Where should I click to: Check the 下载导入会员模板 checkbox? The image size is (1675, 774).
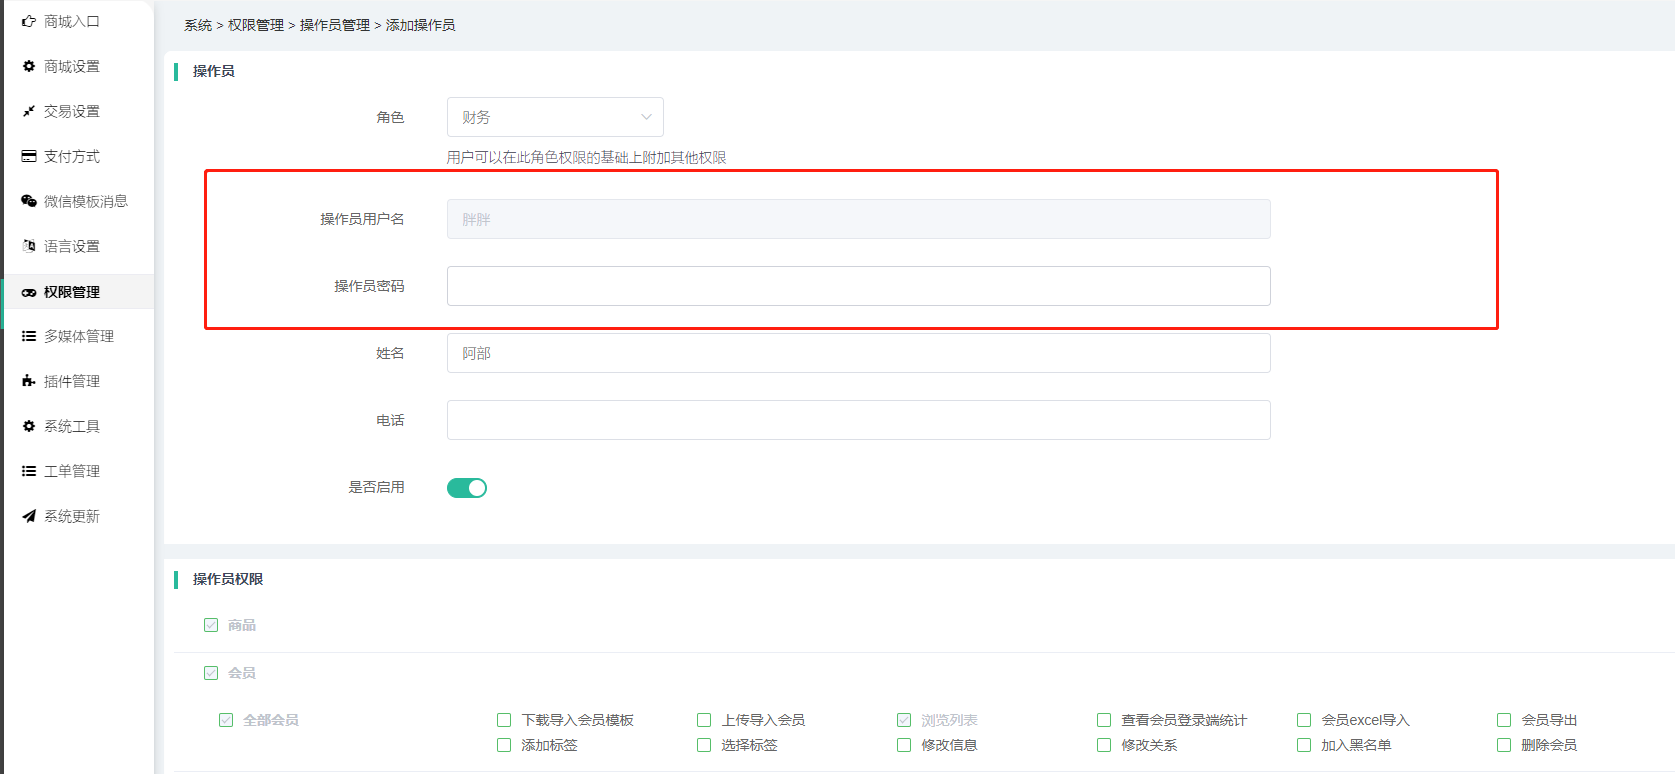coord(504,720)
